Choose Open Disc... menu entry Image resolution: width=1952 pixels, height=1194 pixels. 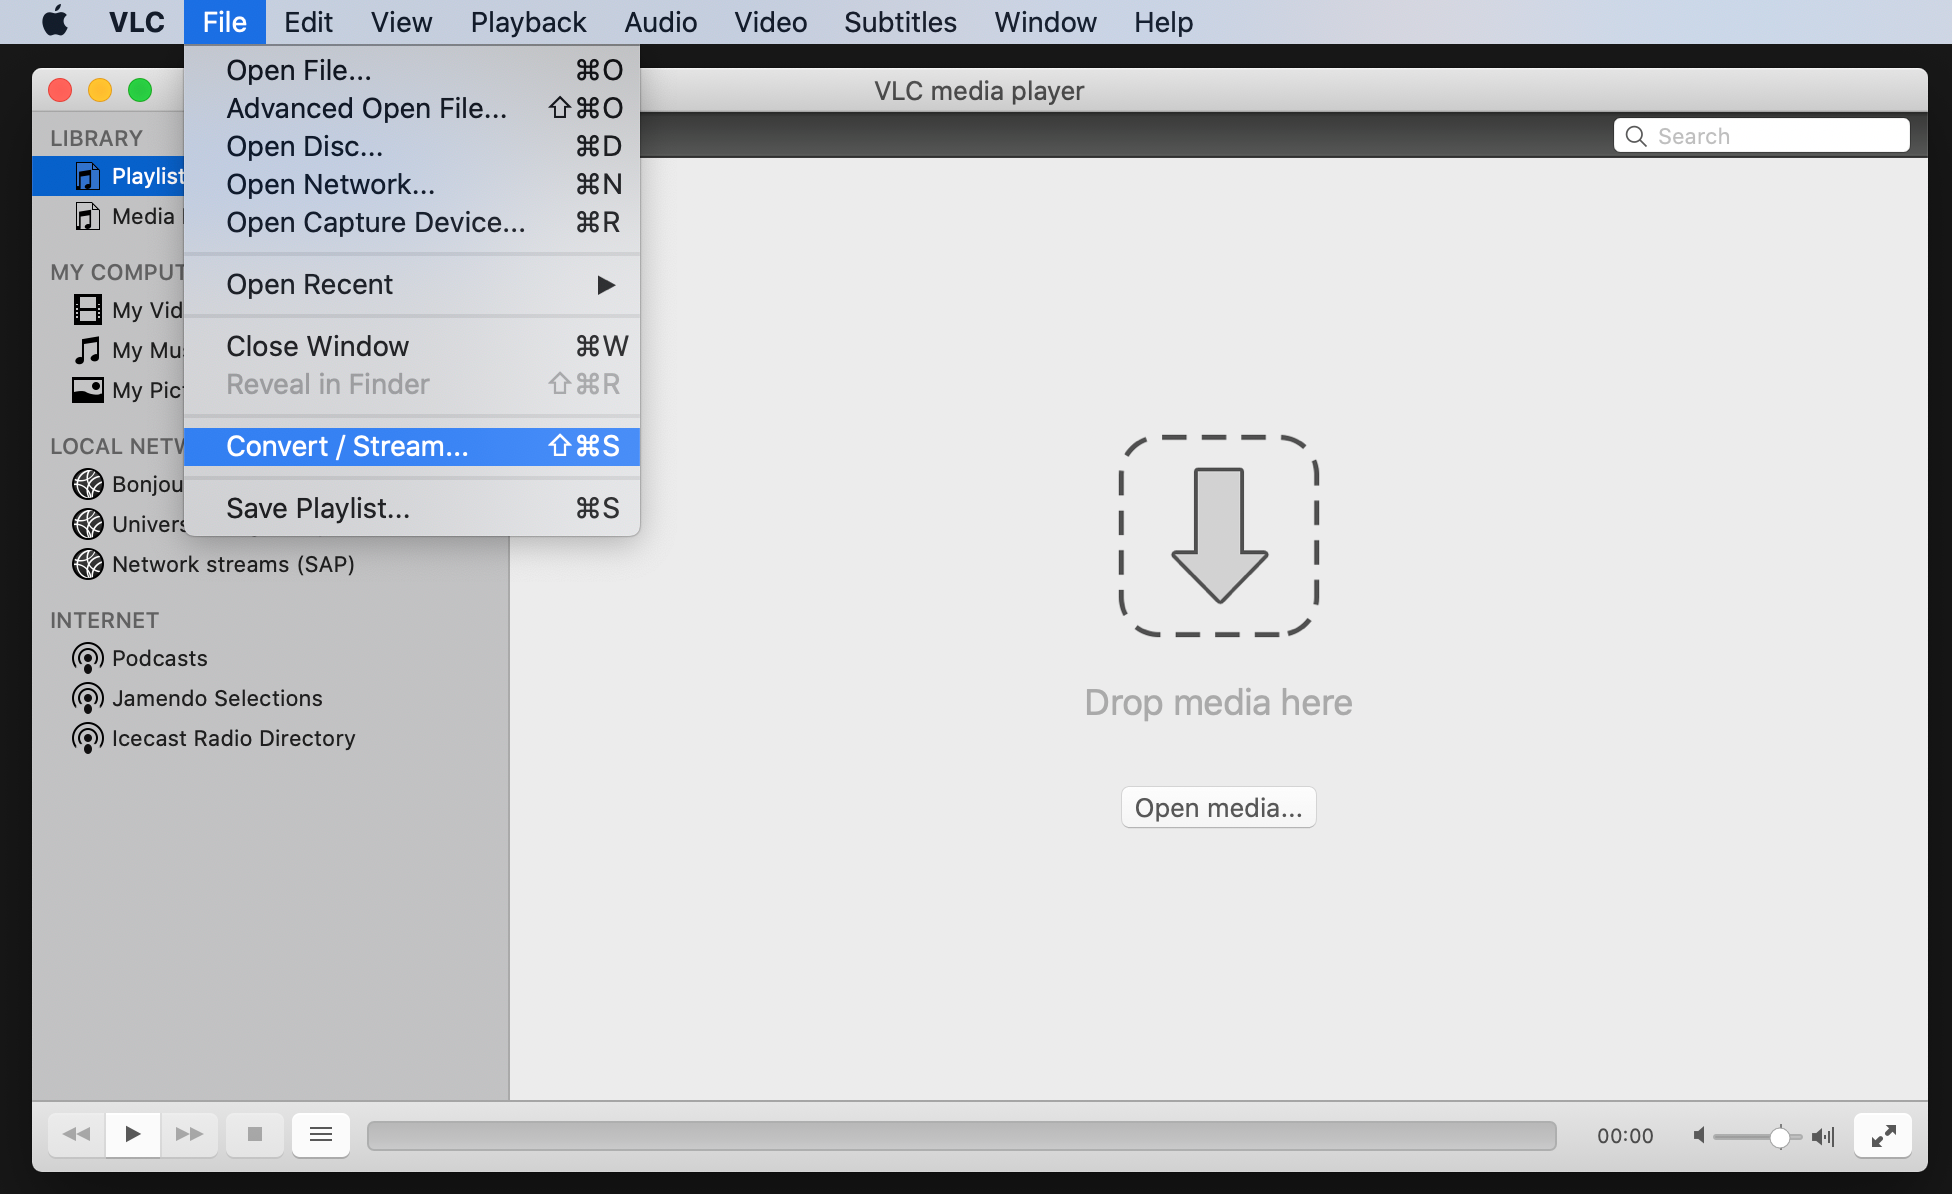pos(412,146)
